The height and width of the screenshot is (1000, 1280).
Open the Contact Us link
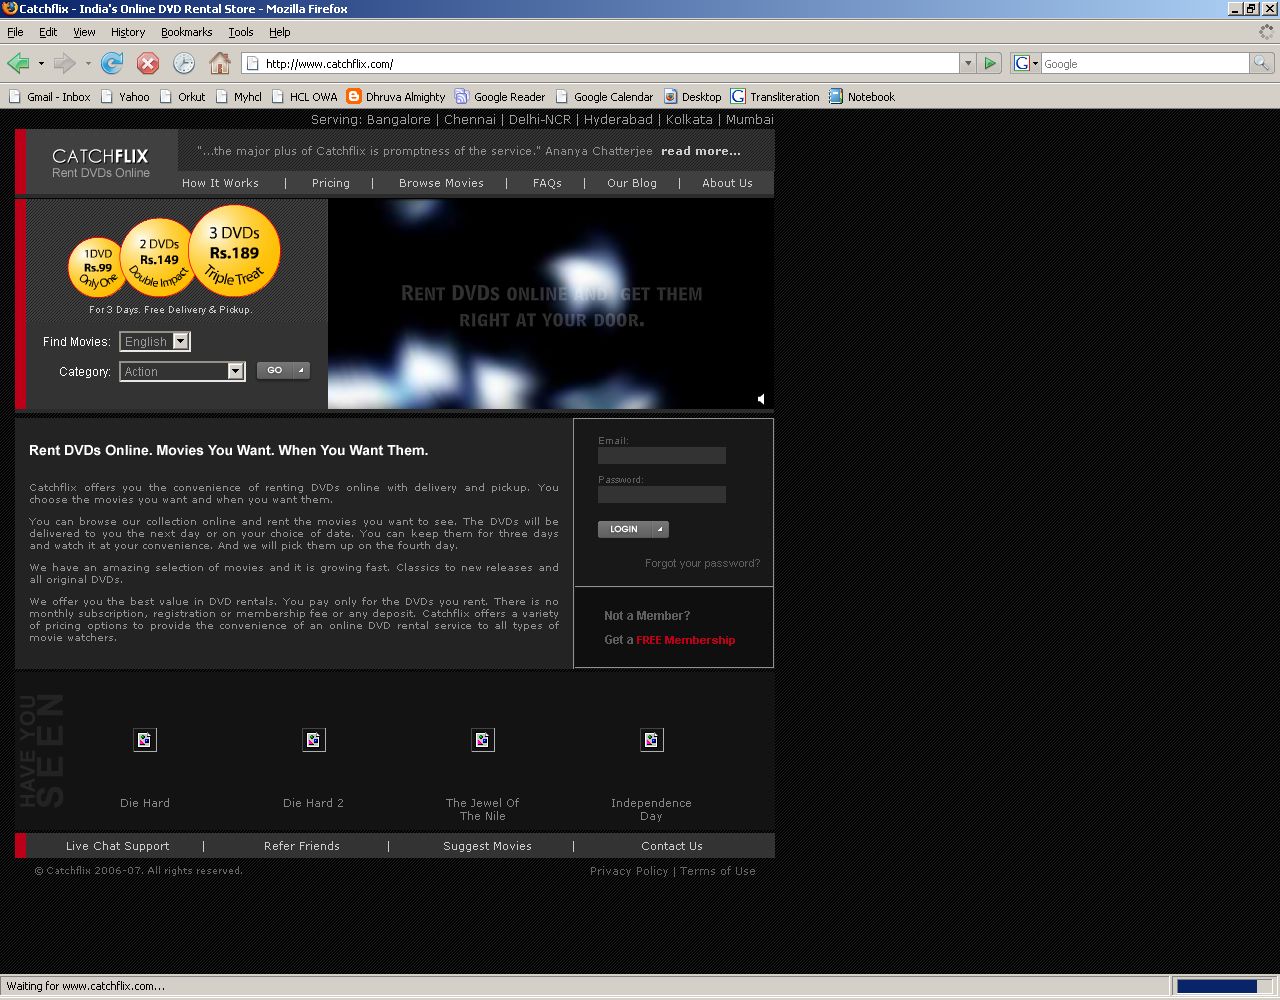tap(672, 846)
